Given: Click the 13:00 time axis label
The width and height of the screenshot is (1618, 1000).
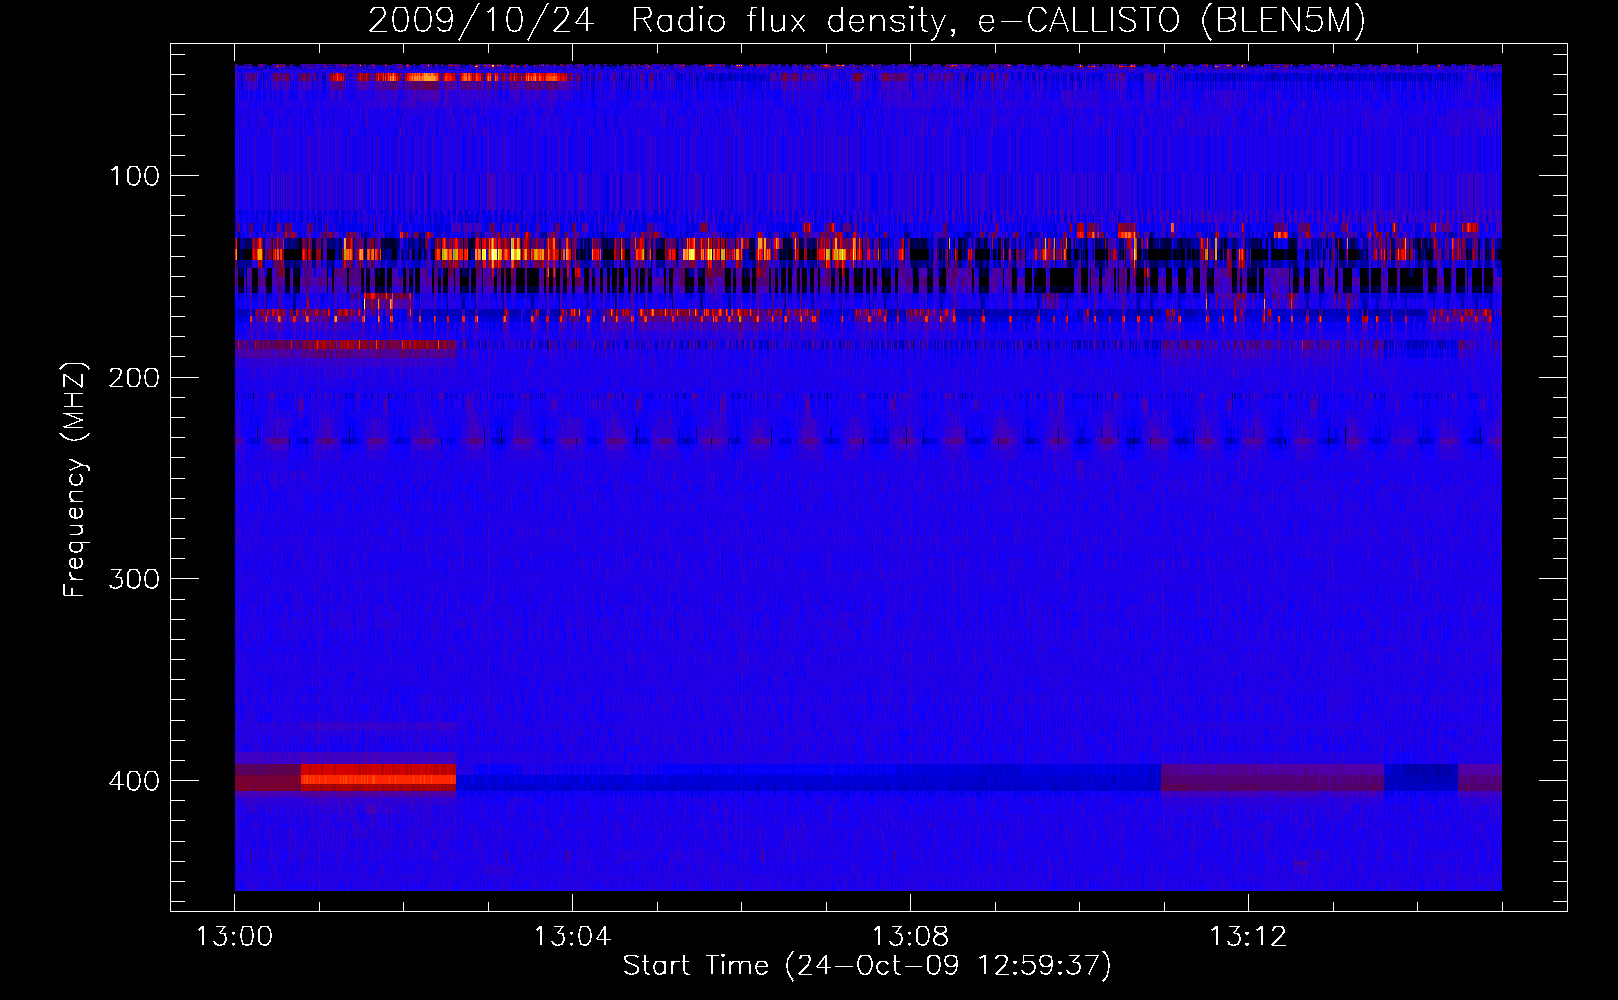Looking at the screenshot, I should click(x=234, y=937).
